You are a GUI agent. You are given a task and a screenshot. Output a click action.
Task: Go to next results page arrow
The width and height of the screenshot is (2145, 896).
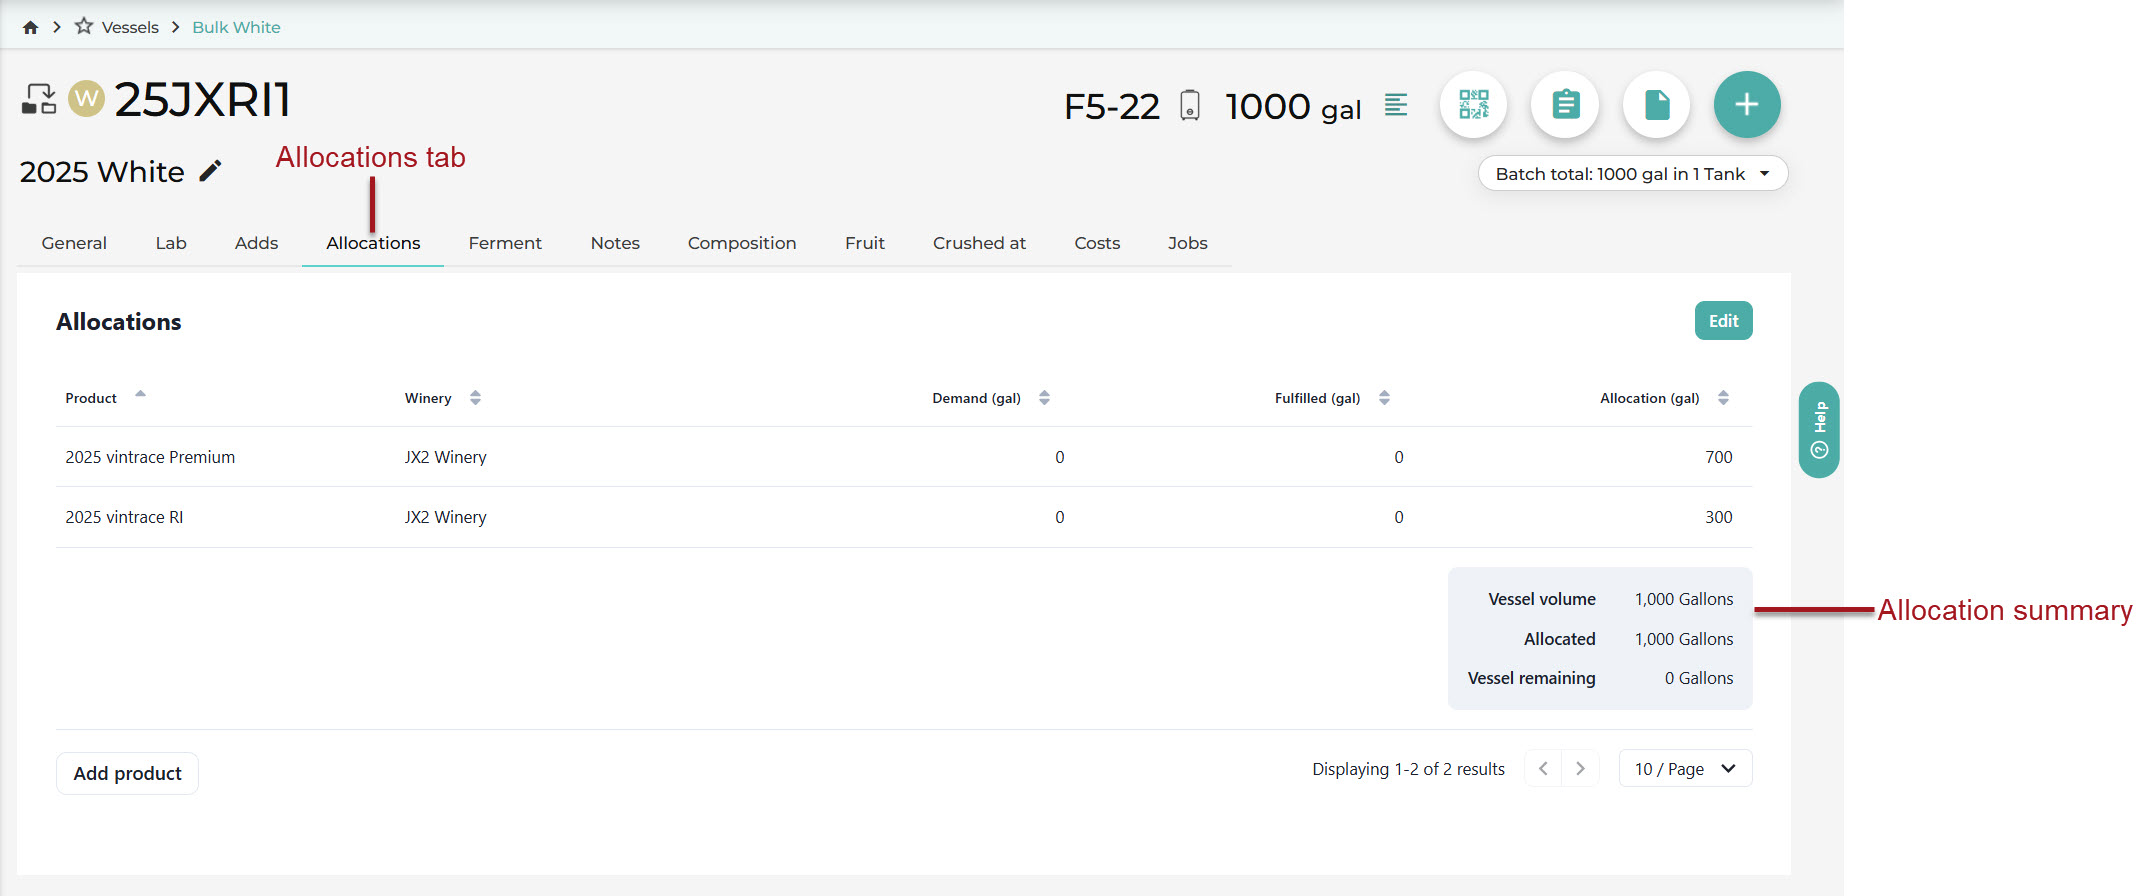pos(1580,769)
